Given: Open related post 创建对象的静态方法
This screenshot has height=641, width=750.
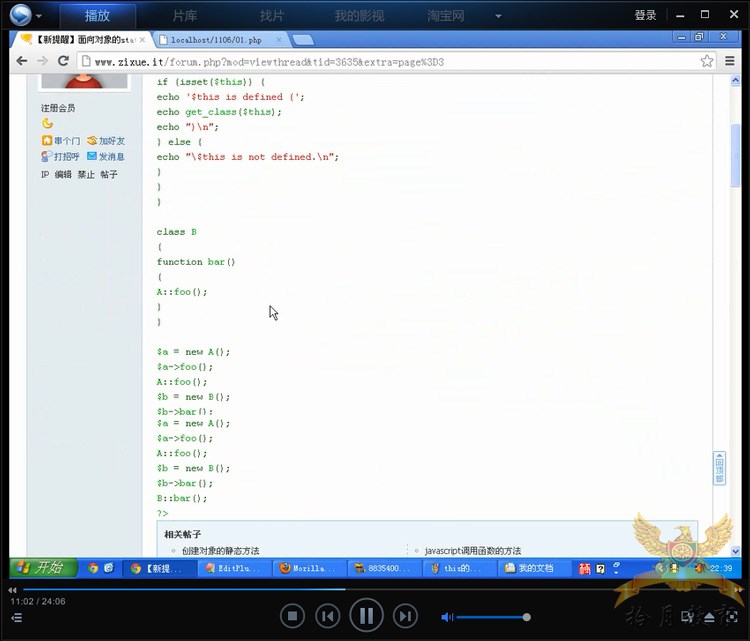Looking at the screenshot, I should [221, 551].
